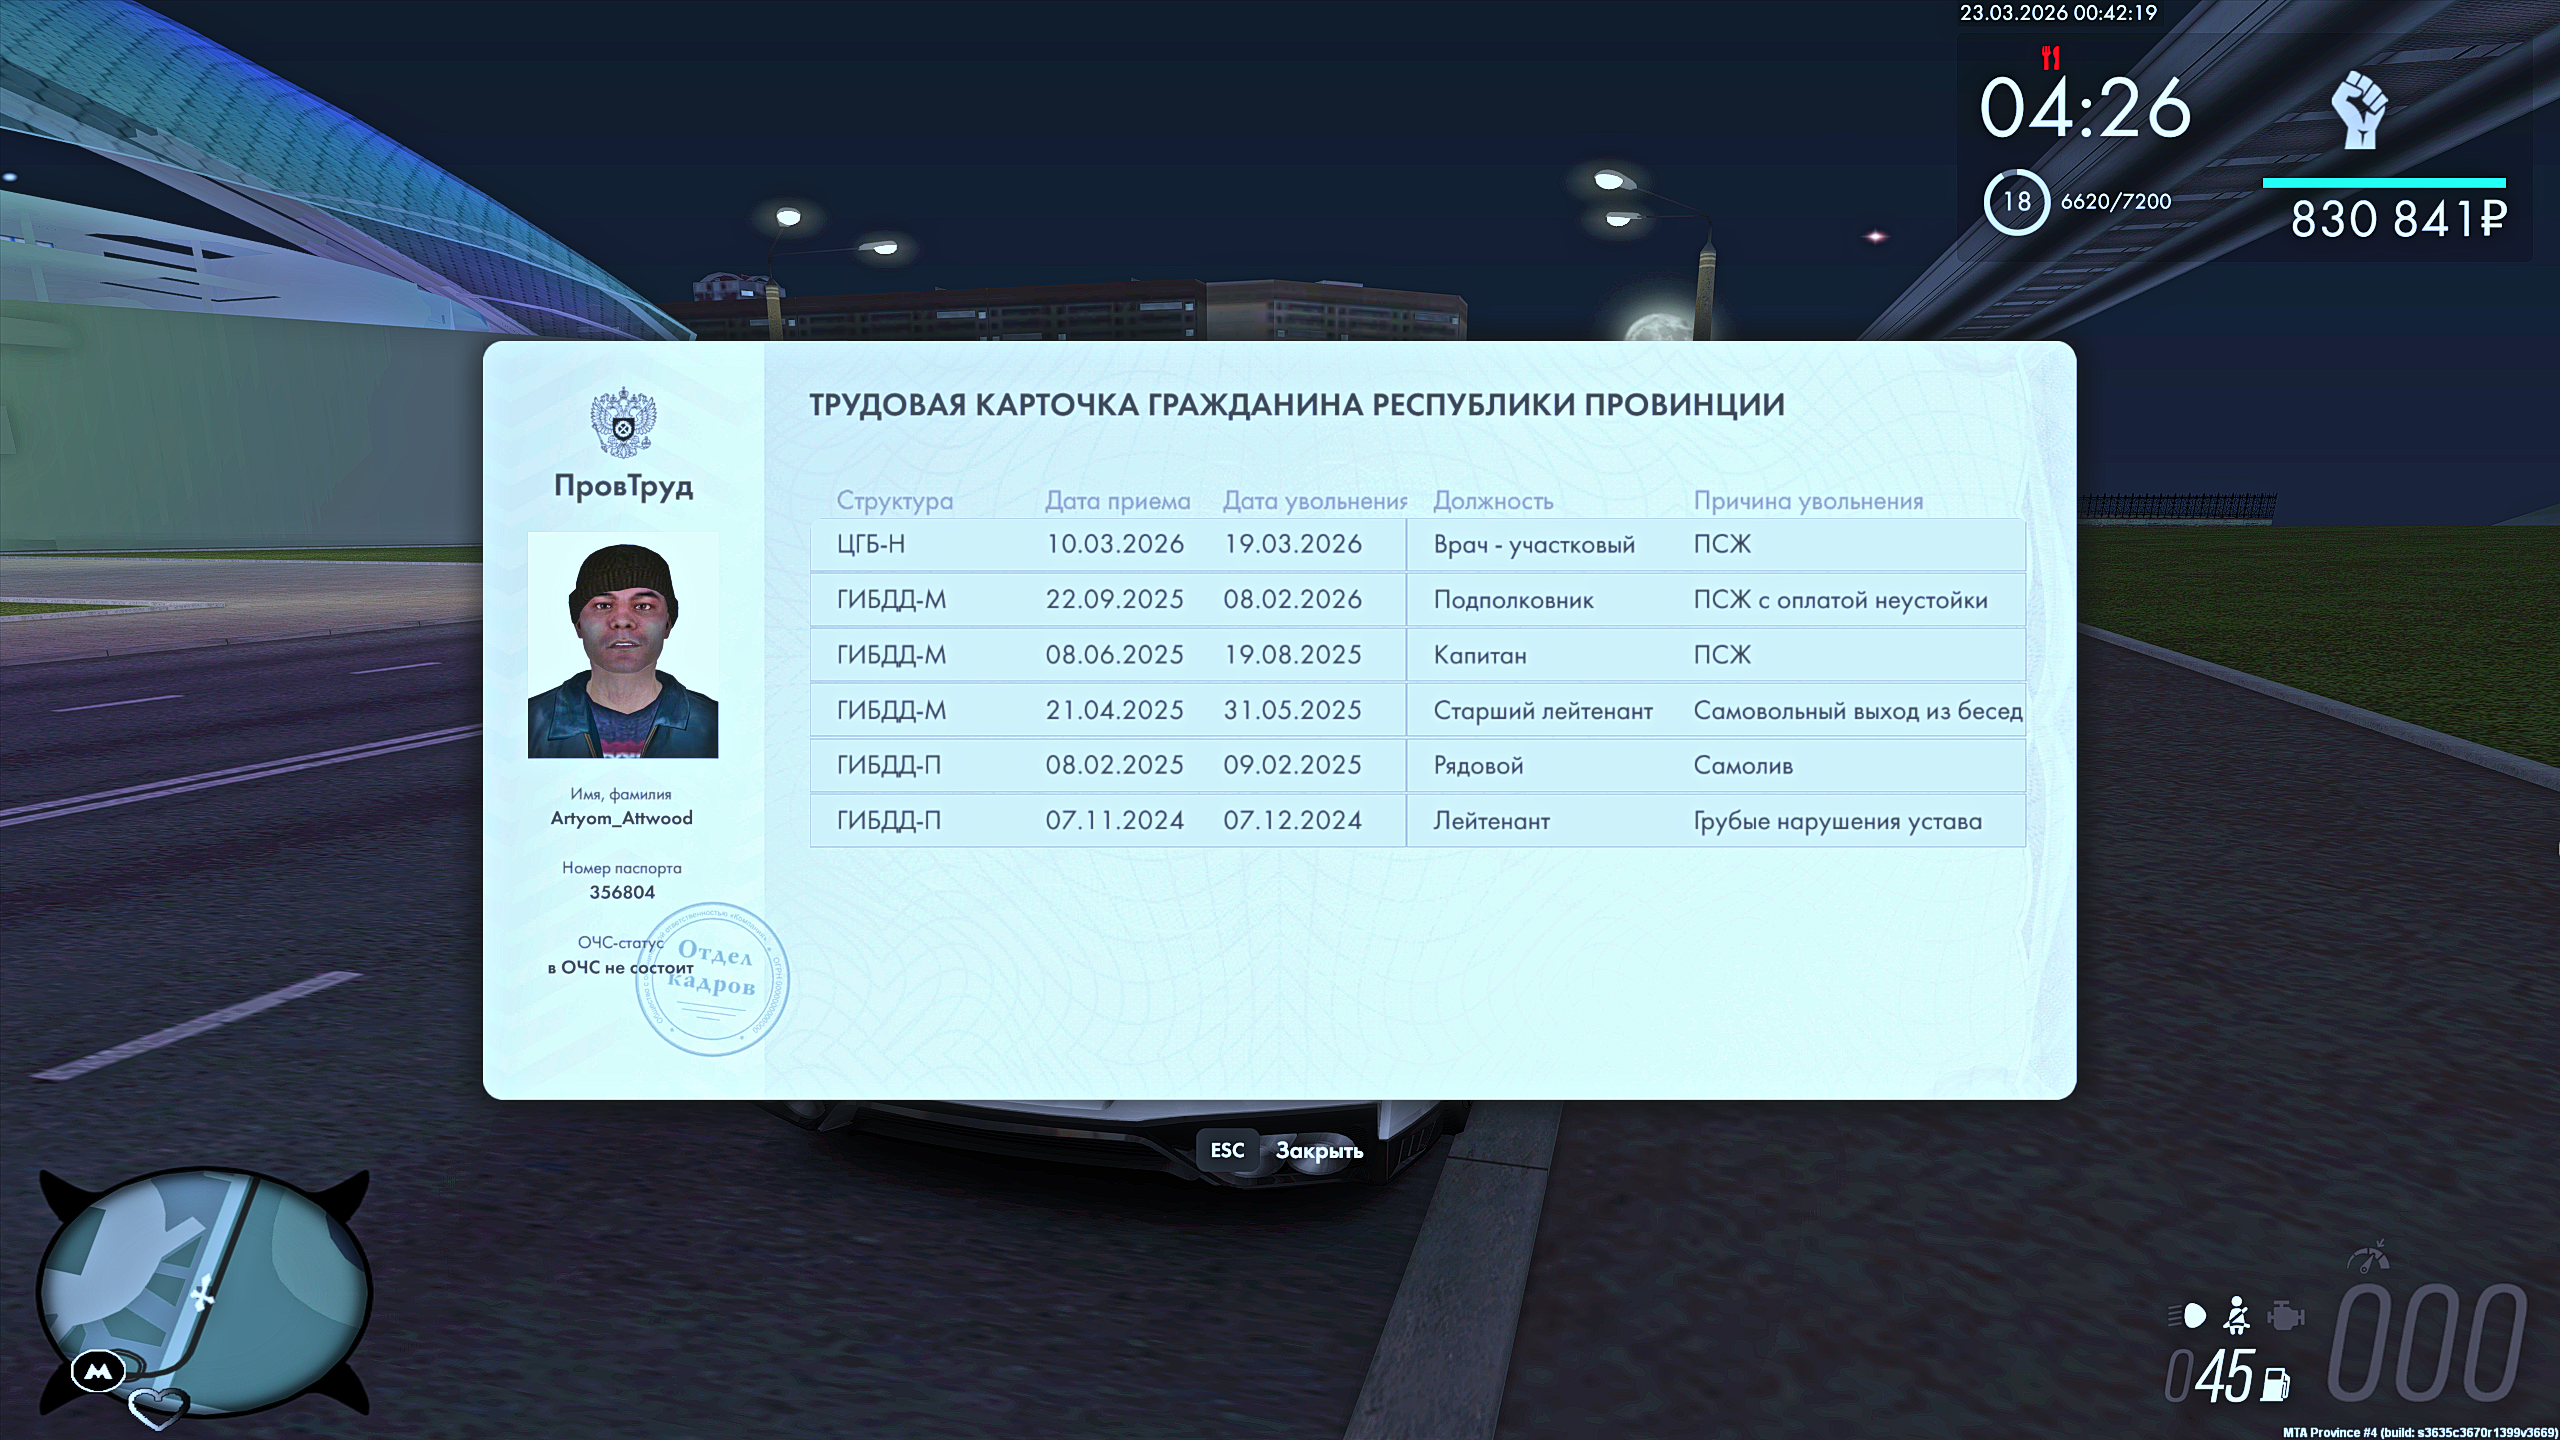Click the raised fist icon in HUD

coord(2360,109)
